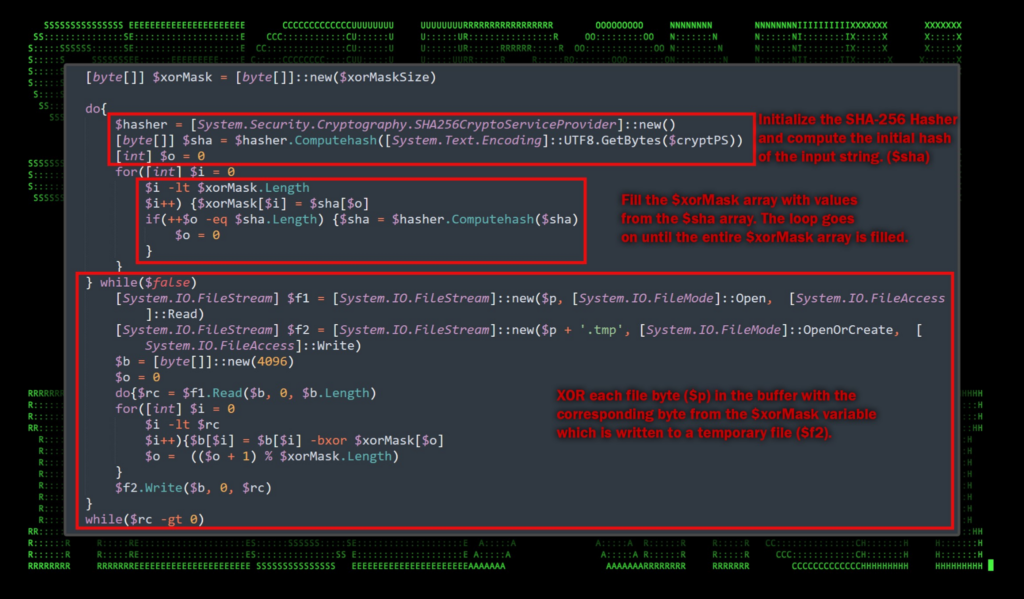
Task: Click the green terminal cursor block
Action: [990, 565]
